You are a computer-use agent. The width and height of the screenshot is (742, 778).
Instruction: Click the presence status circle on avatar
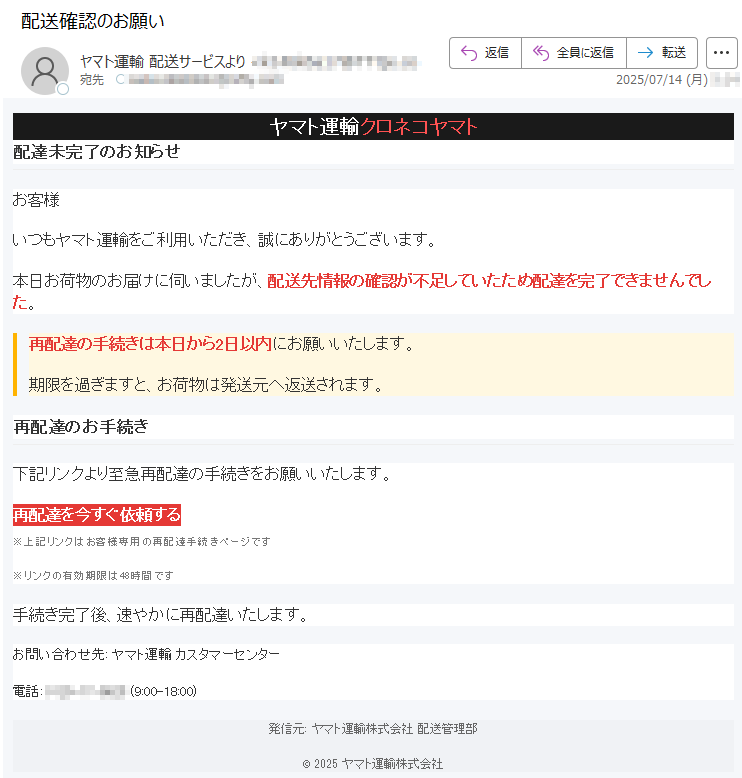pos(63,89)
